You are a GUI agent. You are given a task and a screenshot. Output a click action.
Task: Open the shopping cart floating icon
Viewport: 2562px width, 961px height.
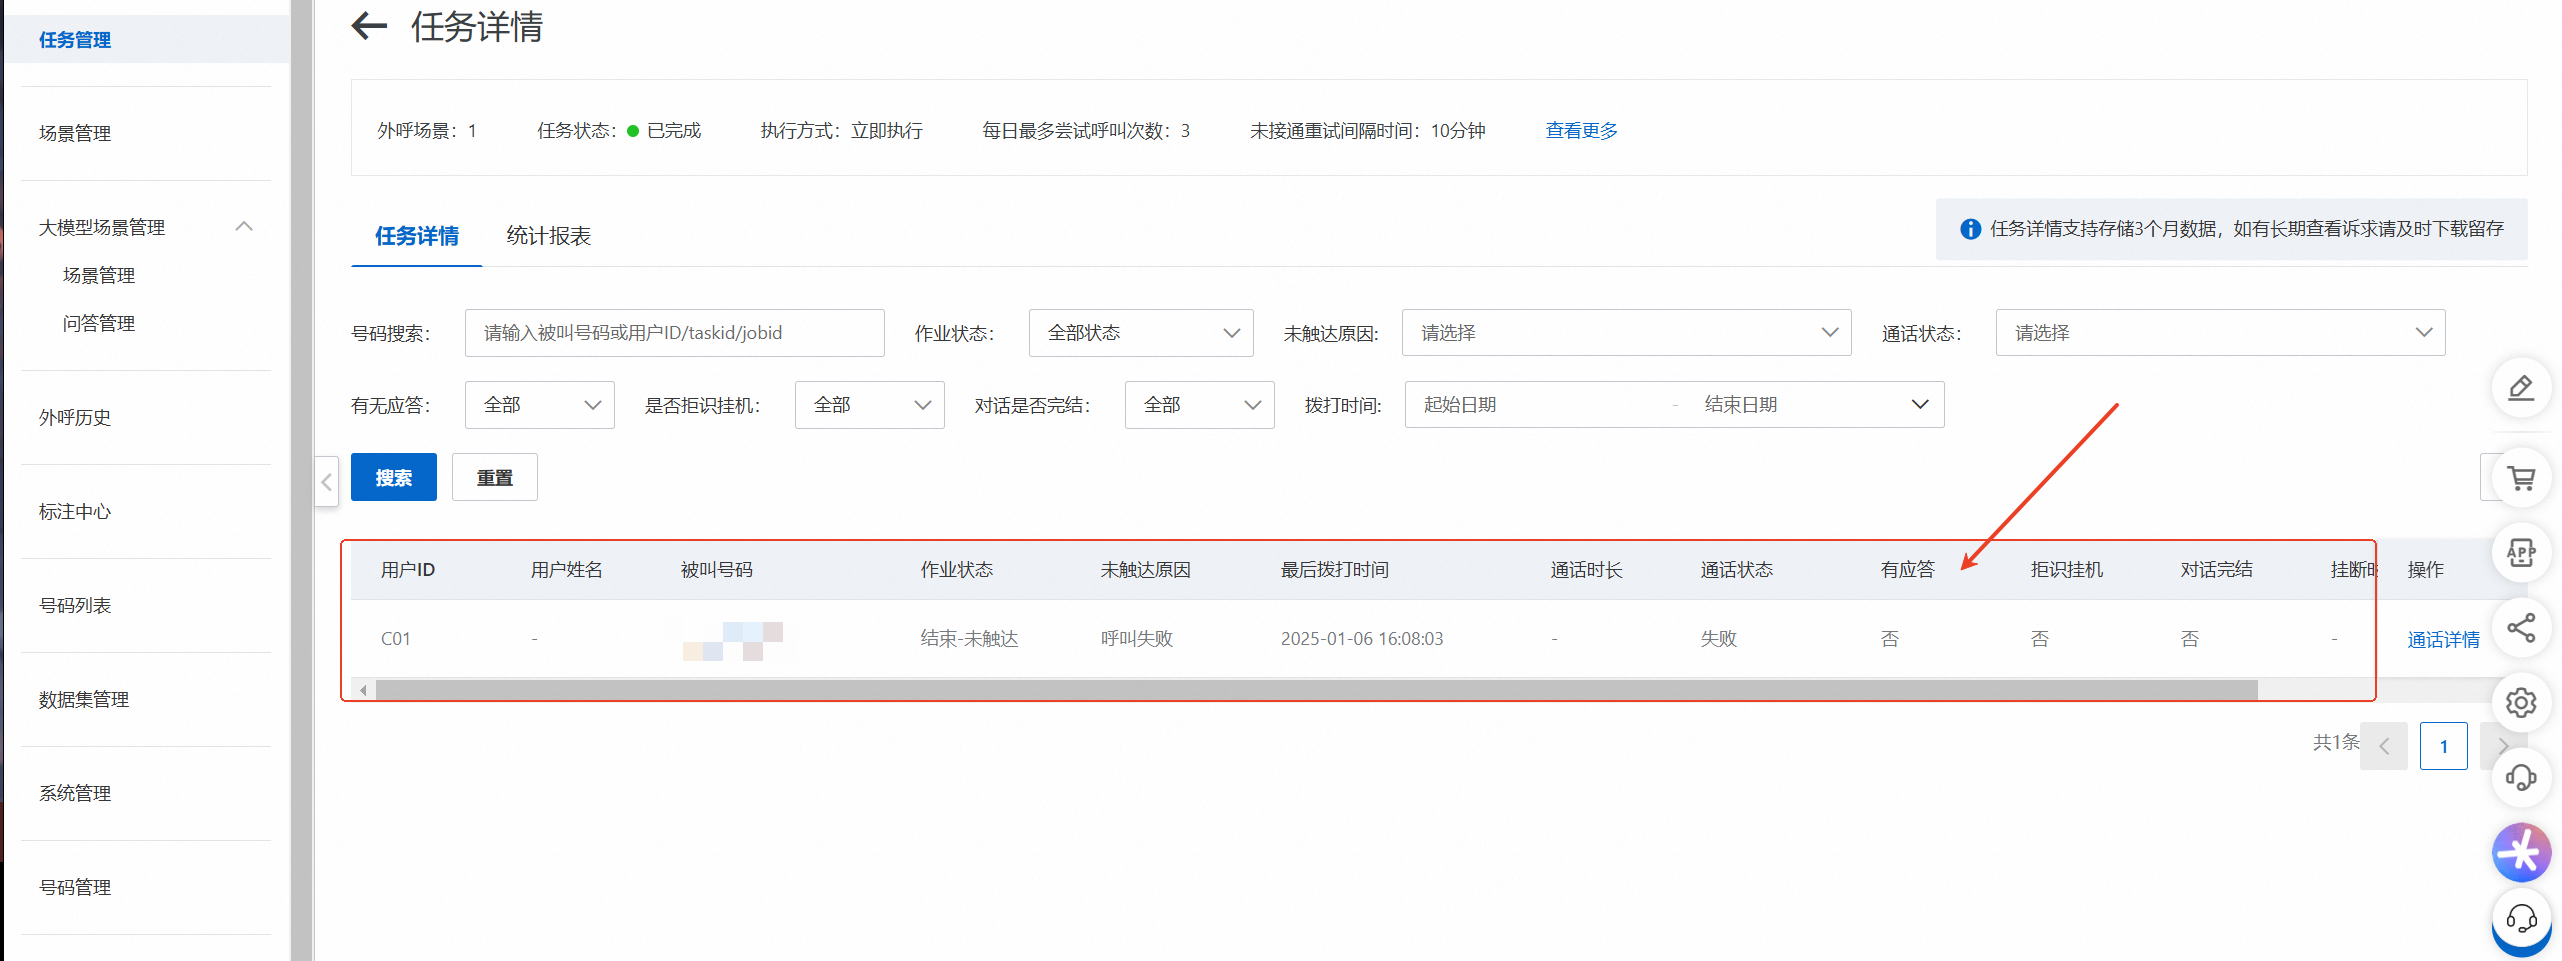[2521, 478]
